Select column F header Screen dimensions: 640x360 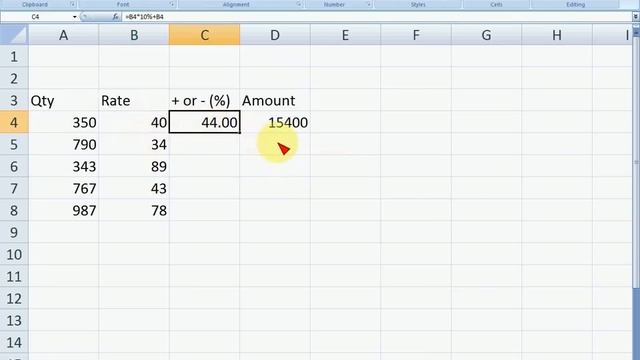pyautogui.click(x=416, y=35)
